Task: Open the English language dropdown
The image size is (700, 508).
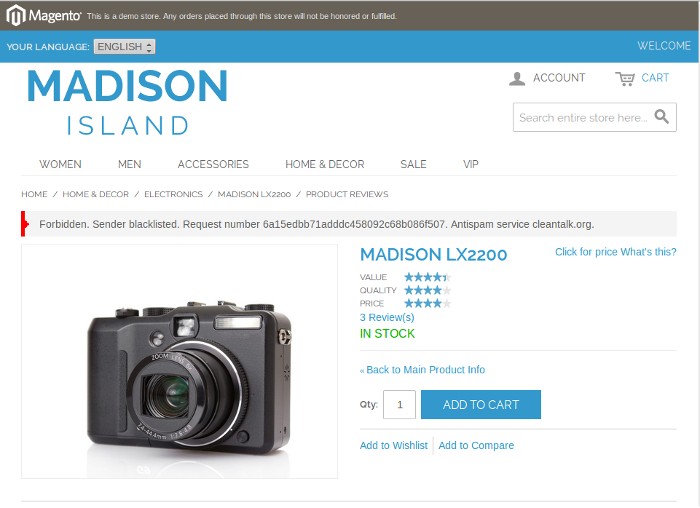Action: tap(125, 46)
